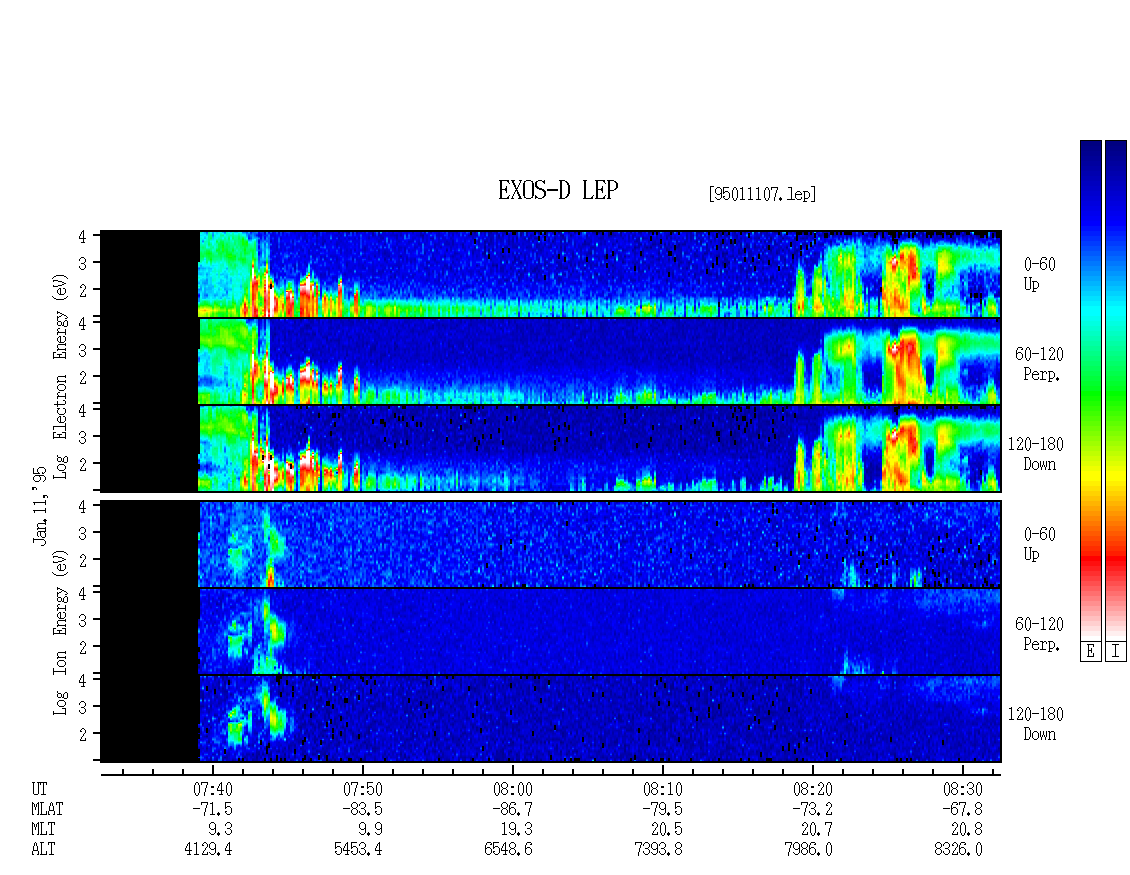Click the UT row label
Screen dimensions: 1130x875
[40, 789]
